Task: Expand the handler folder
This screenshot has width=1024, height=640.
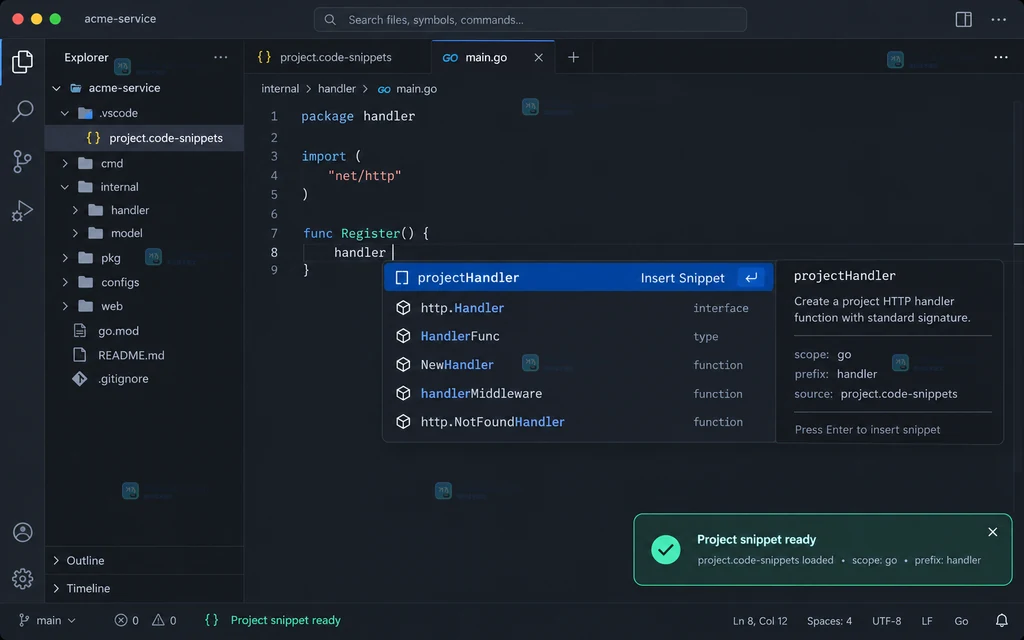Action: pos(75,210)
